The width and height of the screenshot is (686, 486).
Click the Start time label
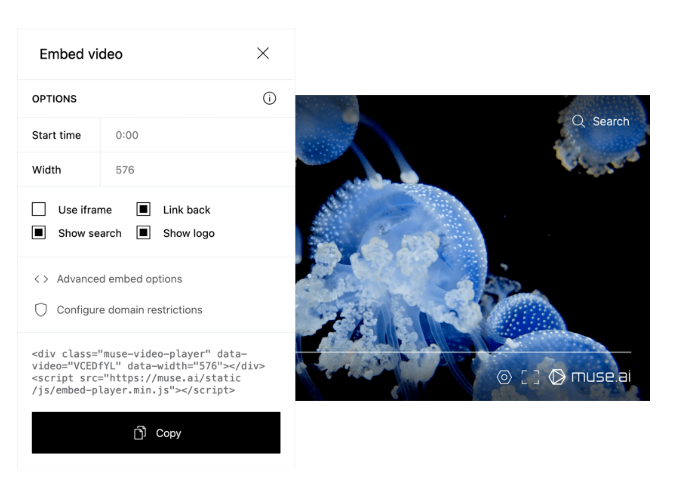click(x=56, y=135)
